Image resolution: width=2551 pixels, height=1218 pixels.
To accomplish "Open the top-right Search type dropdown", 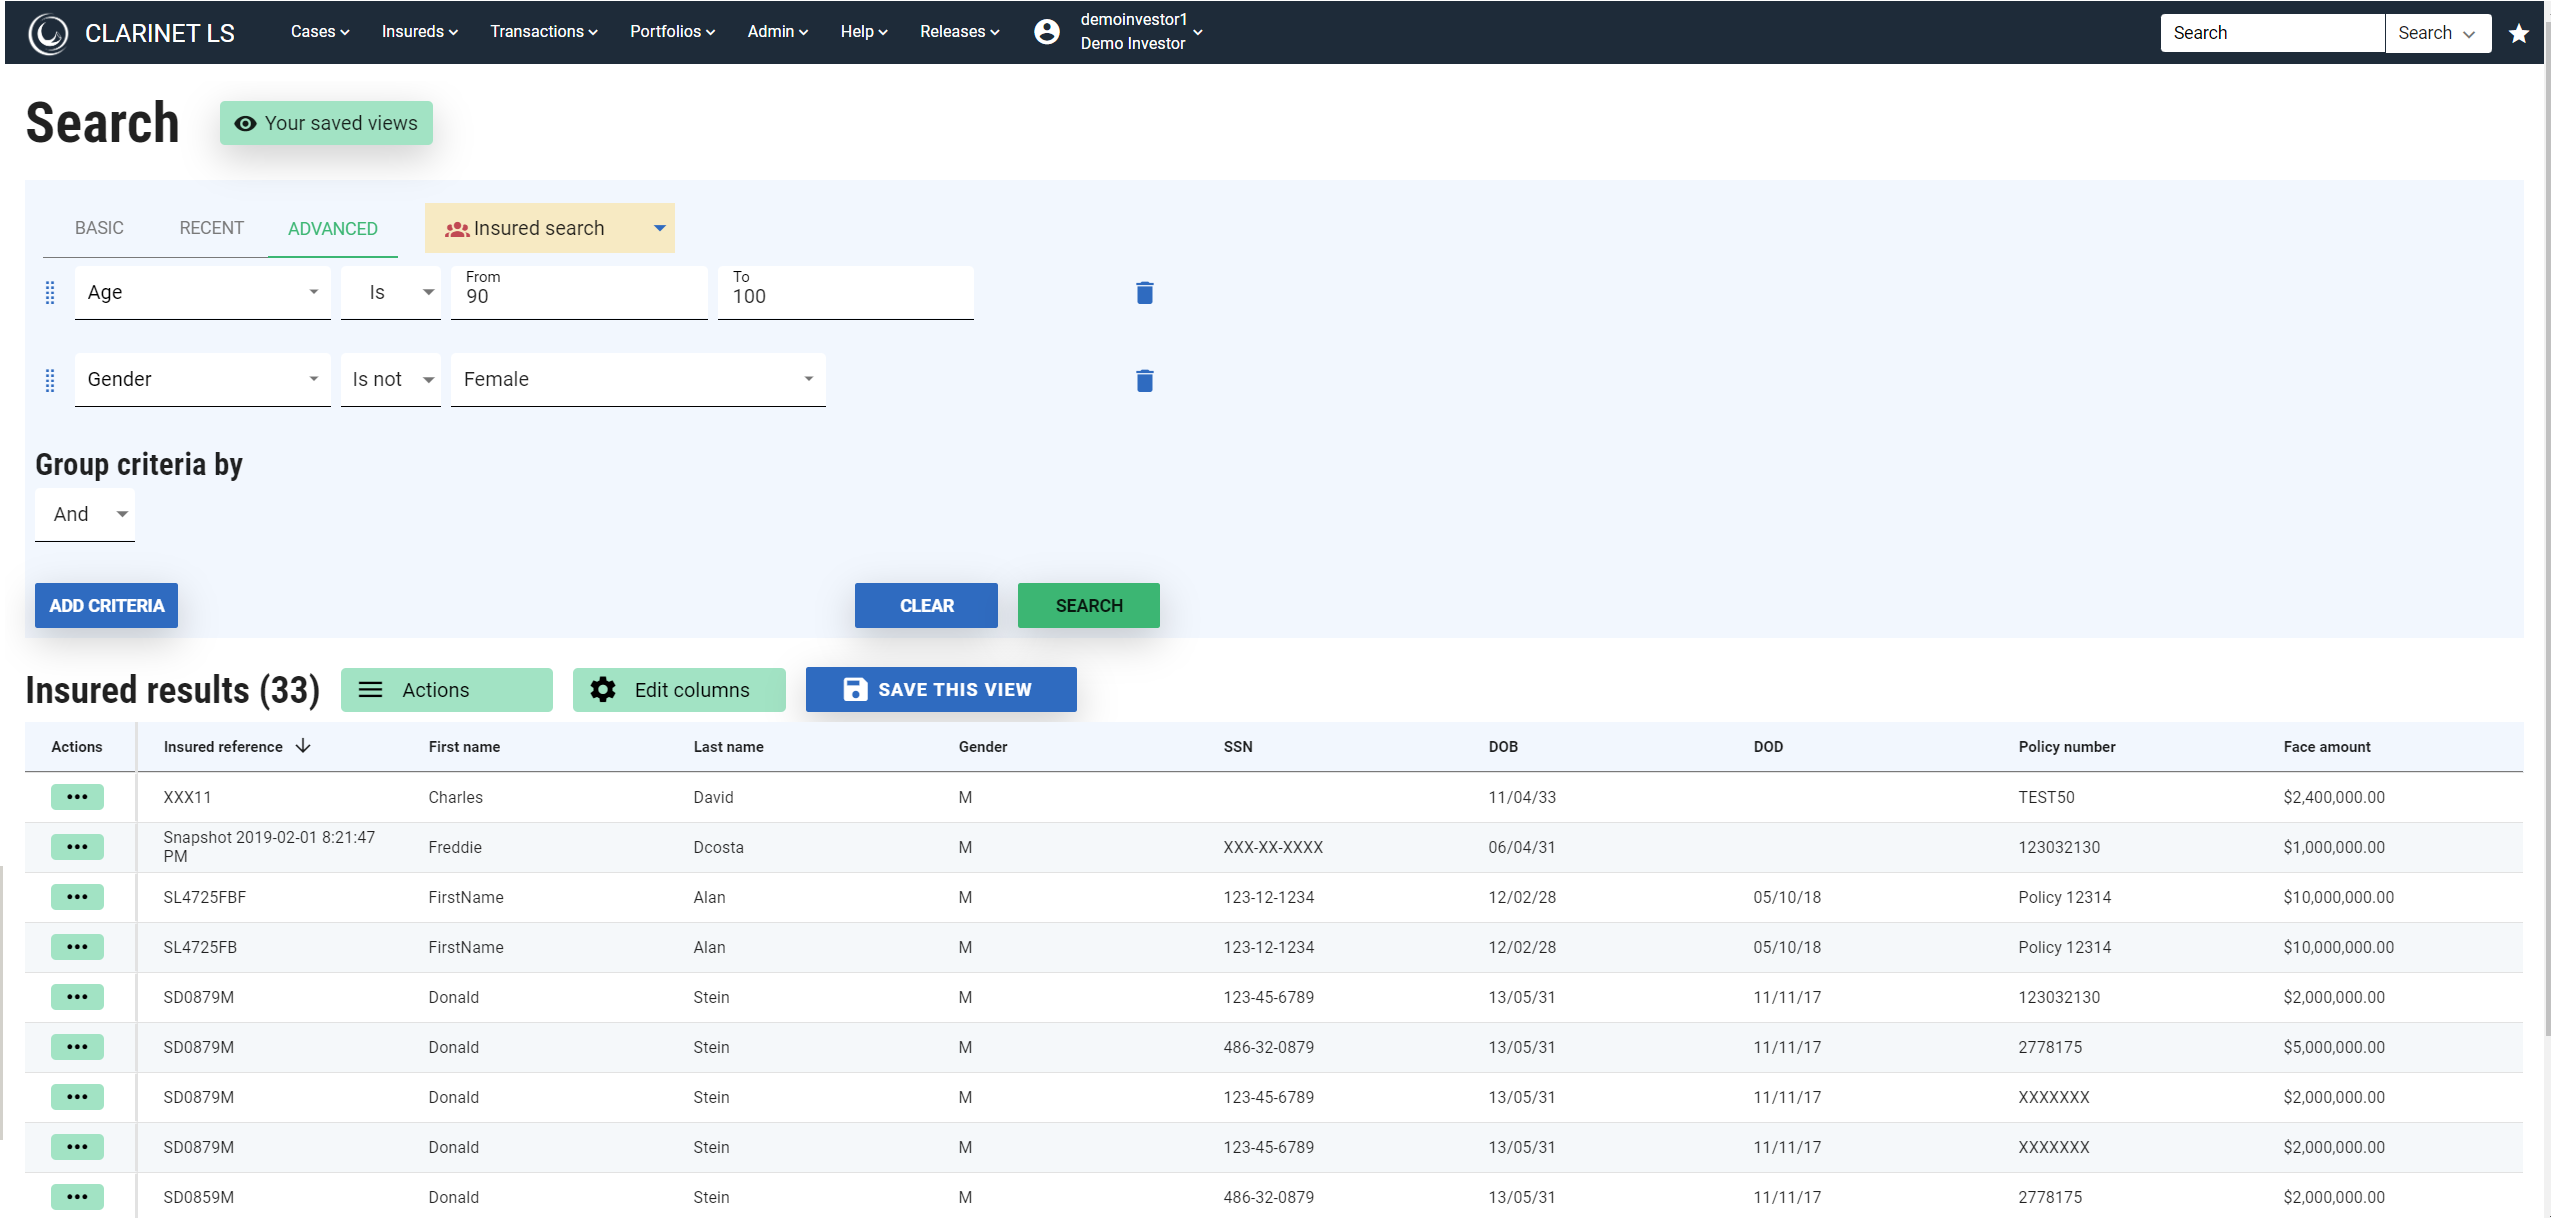I will 2438,33.
